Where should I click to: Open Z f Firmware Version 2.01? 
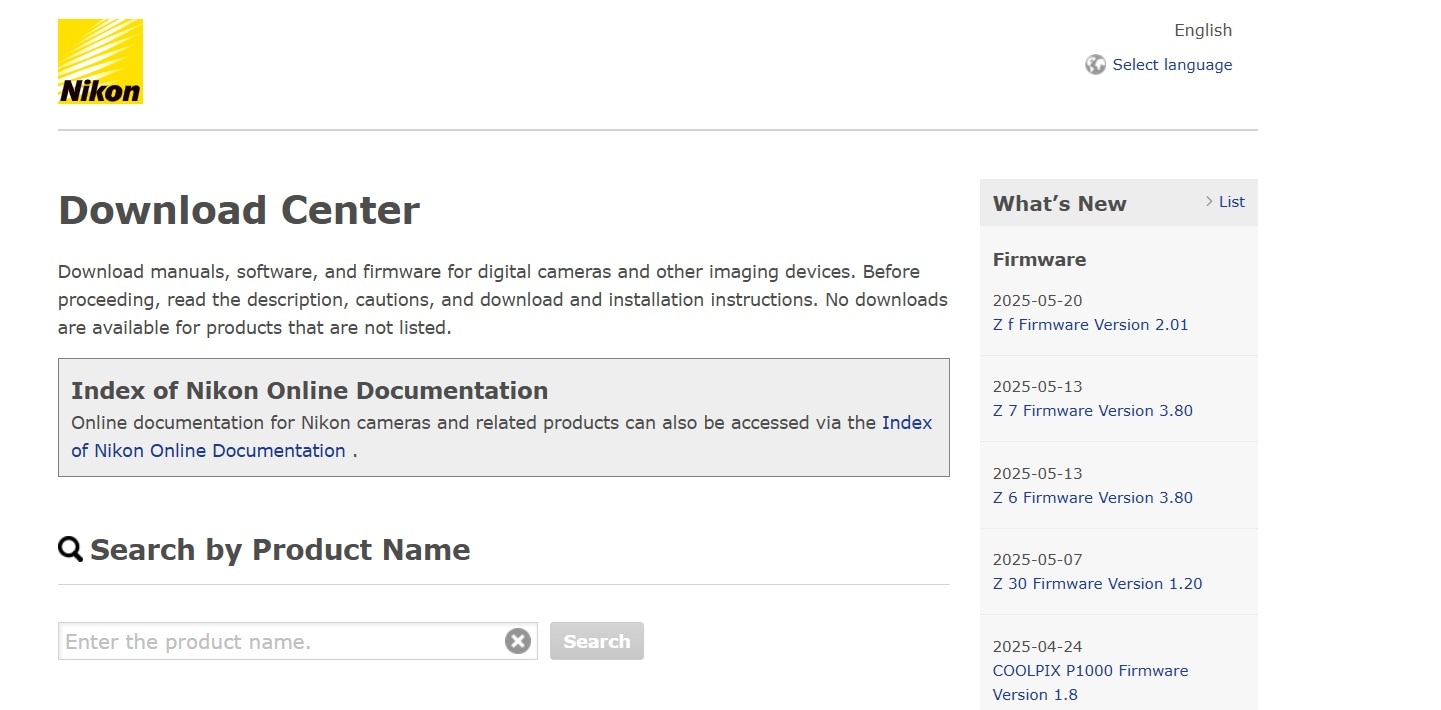[1090, 324]
